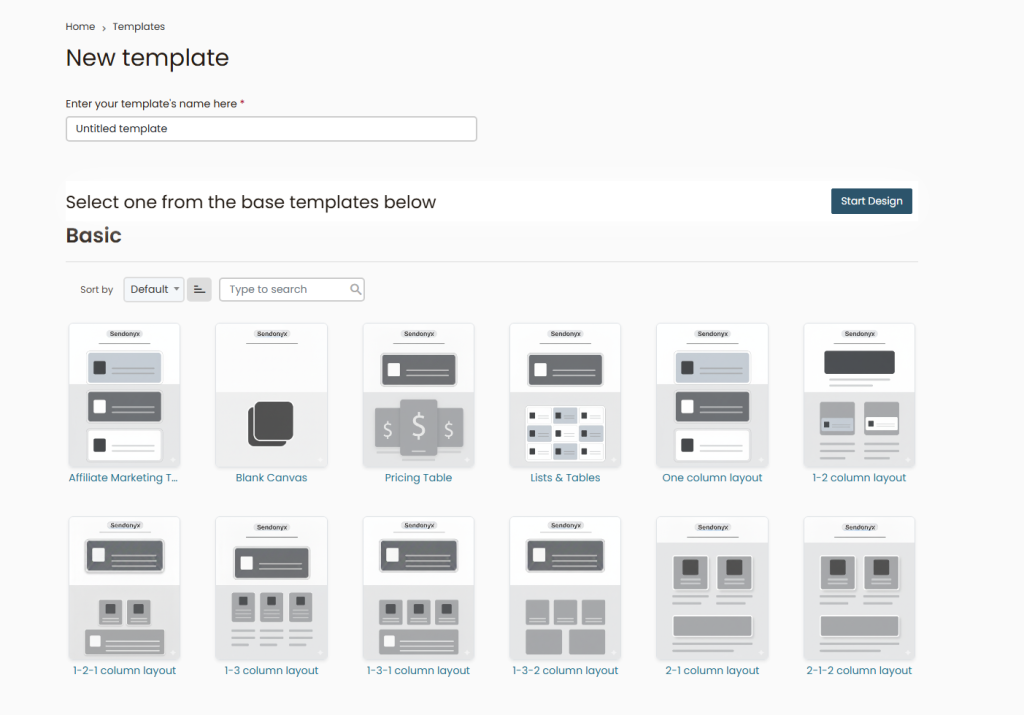This screenshot has width=1024, height=715.
Task: Select the One column layout thumbnail
Action: tap(712, 395)
